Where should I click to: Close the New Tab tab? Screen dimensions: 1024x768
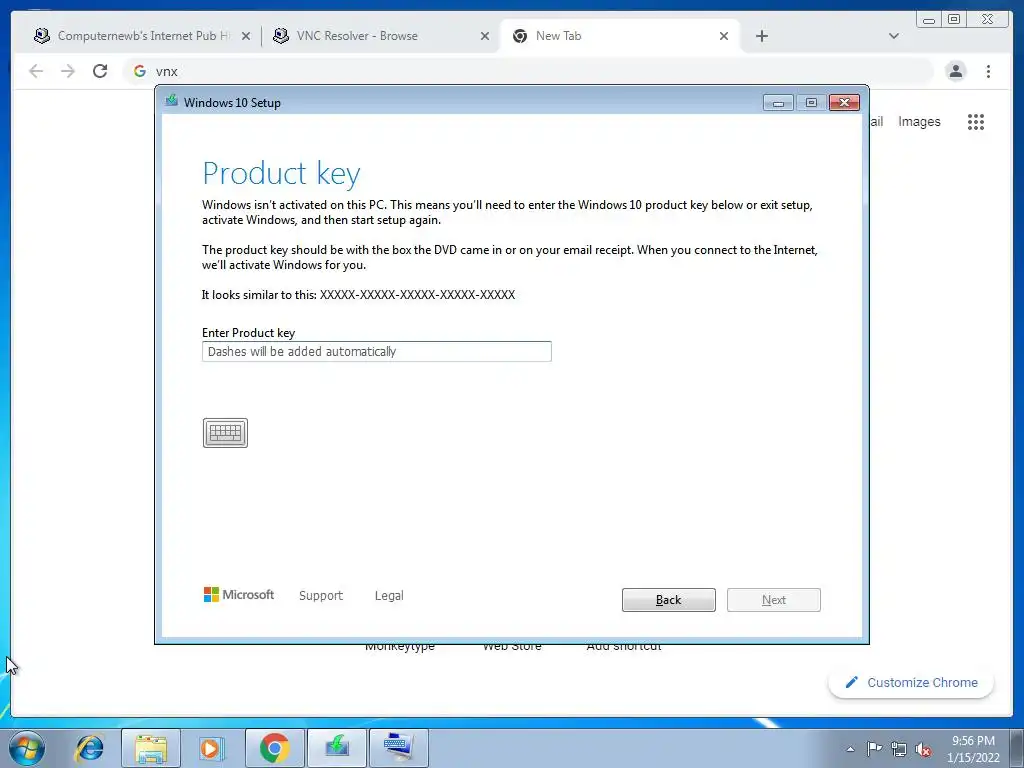pos(724,37)
